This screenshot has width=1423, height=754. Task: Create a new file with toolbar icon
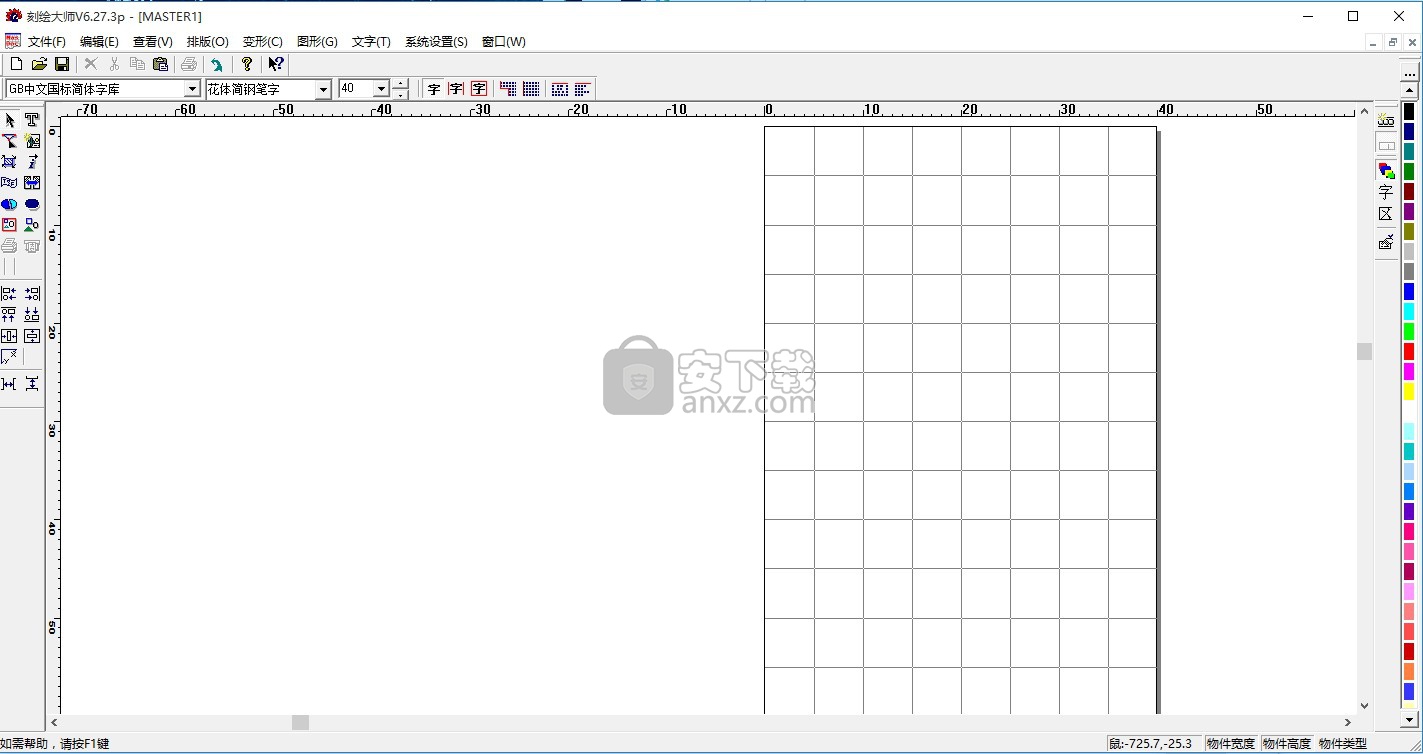click(16, 64)
